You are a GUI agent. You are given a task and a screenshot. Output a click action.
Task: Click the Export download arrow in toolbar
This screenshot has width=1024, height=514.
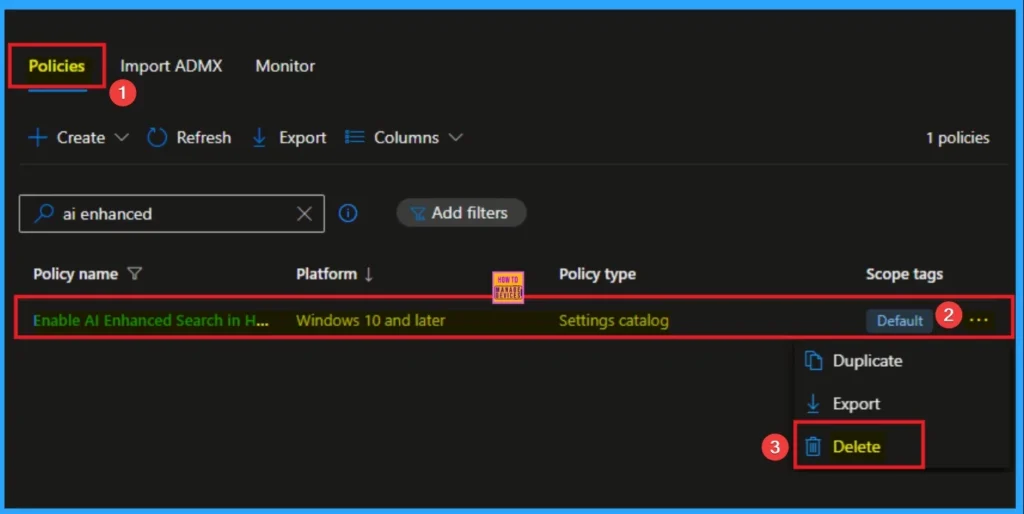[259, 138]
